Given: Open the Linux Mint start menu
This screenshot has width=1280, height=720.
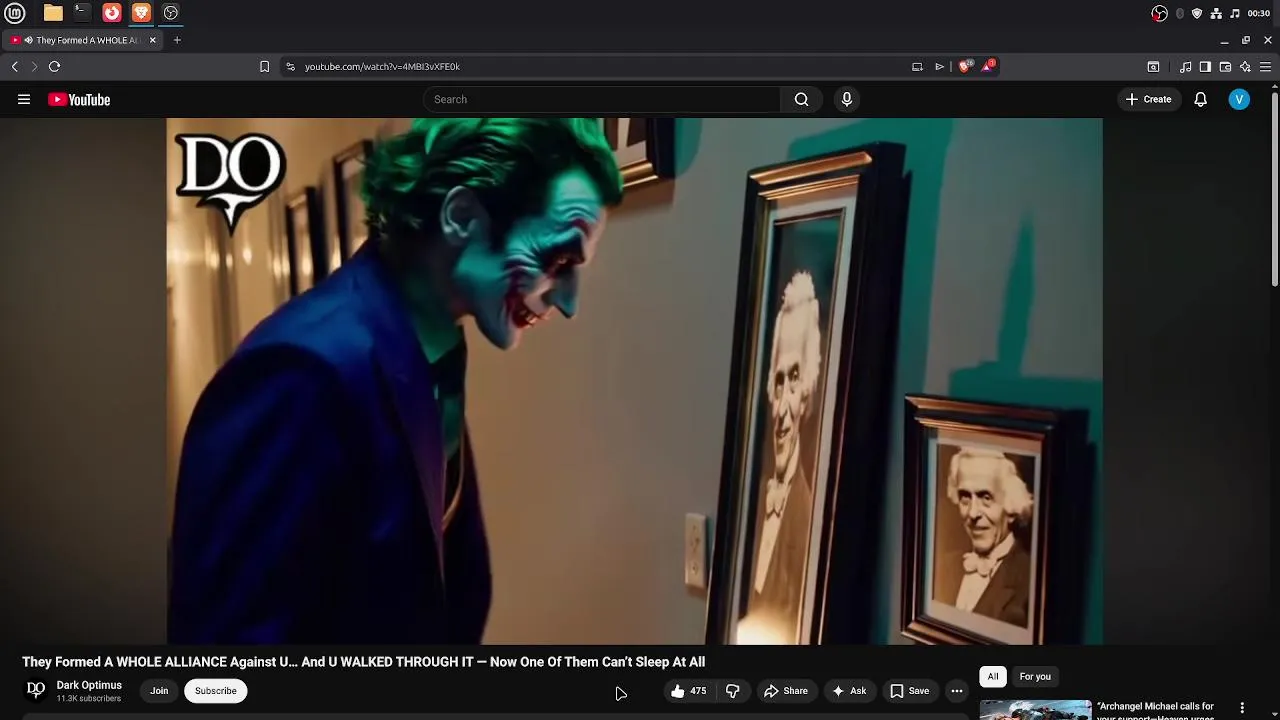Looking at the screenshot, I should click(x=15, y=13).
